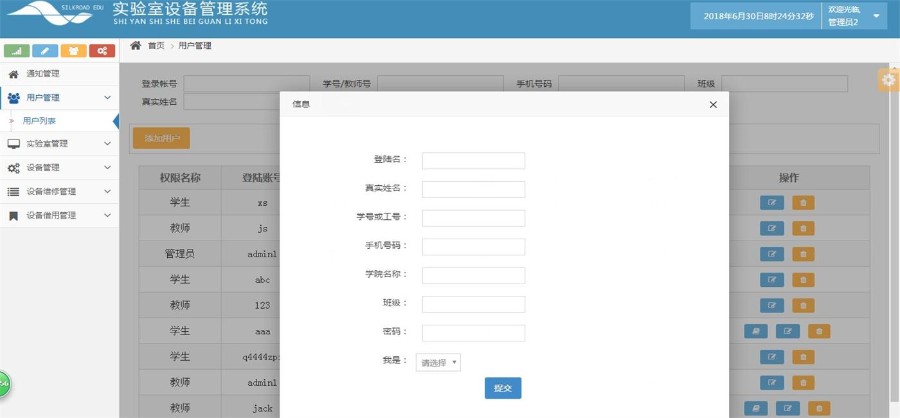Focus the 真实姓名 dialog input field

click(x=474, y=189)
